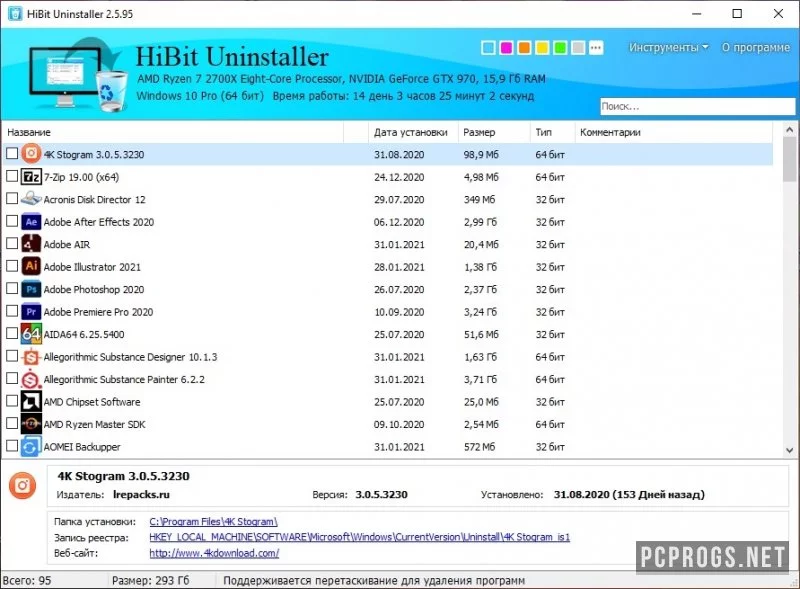Select the yellow theme color swatch

[542, 47]
